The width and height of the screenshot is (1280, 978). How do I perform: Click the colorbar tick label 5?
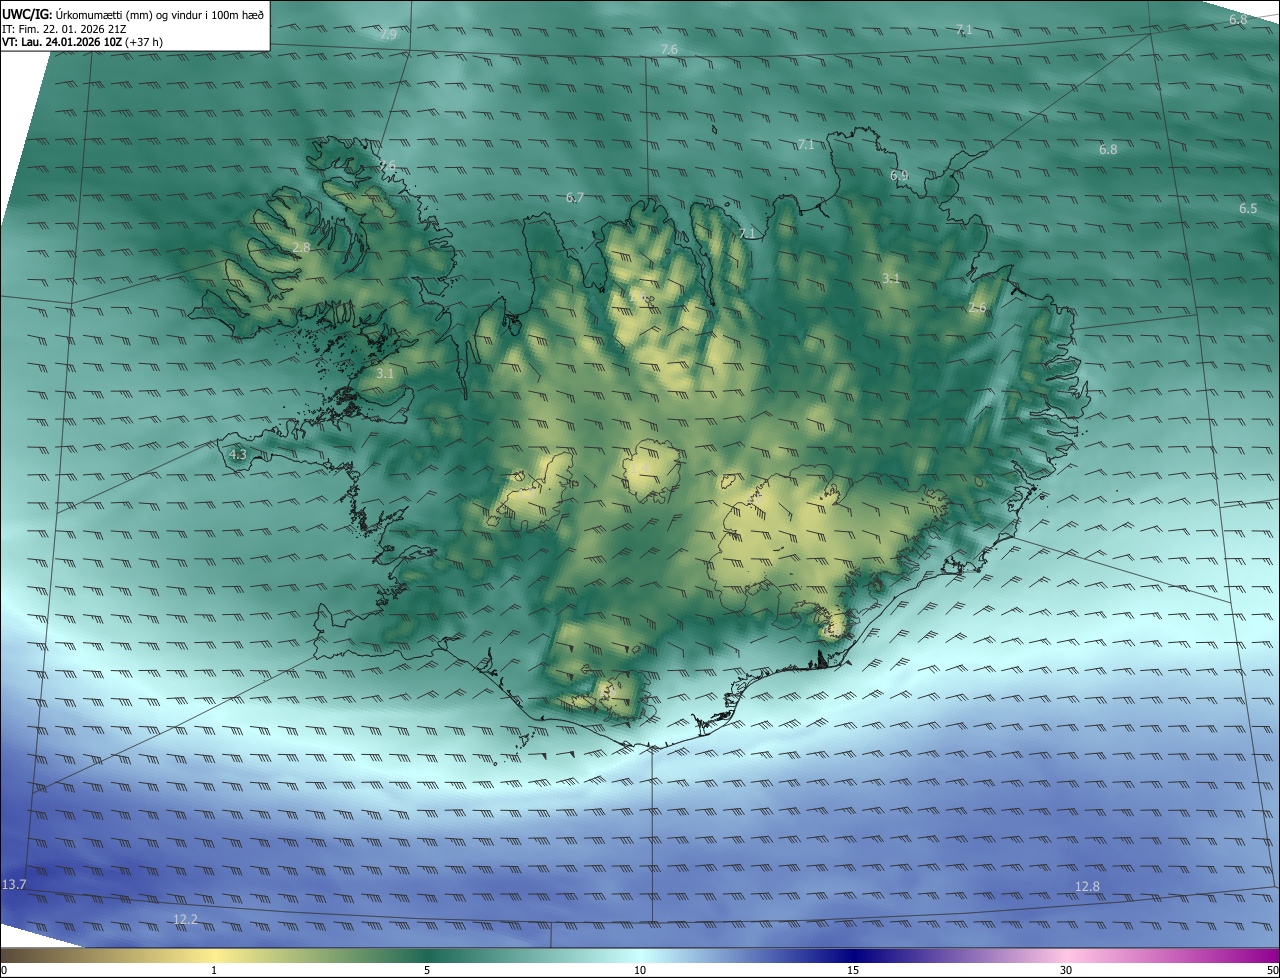coord(427,970)
